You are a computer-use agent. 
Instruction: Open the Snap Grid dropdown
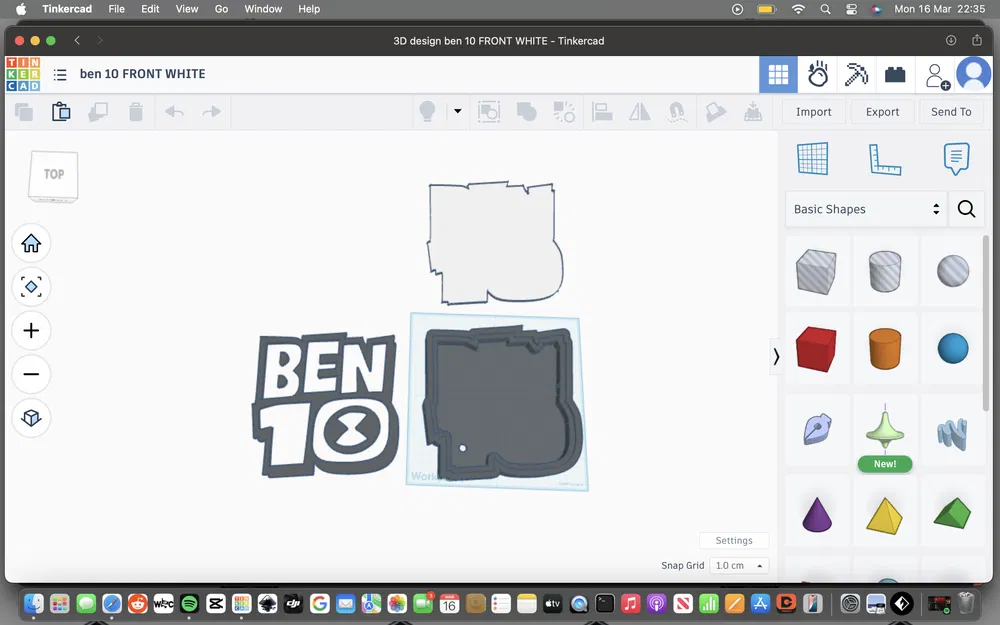(739, 565)
